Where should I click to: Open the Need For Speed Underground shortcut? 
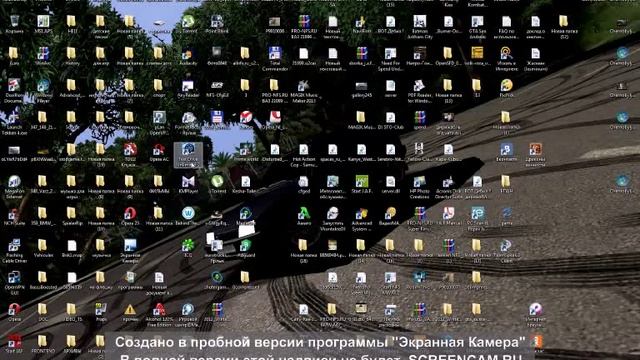[390, 58]
